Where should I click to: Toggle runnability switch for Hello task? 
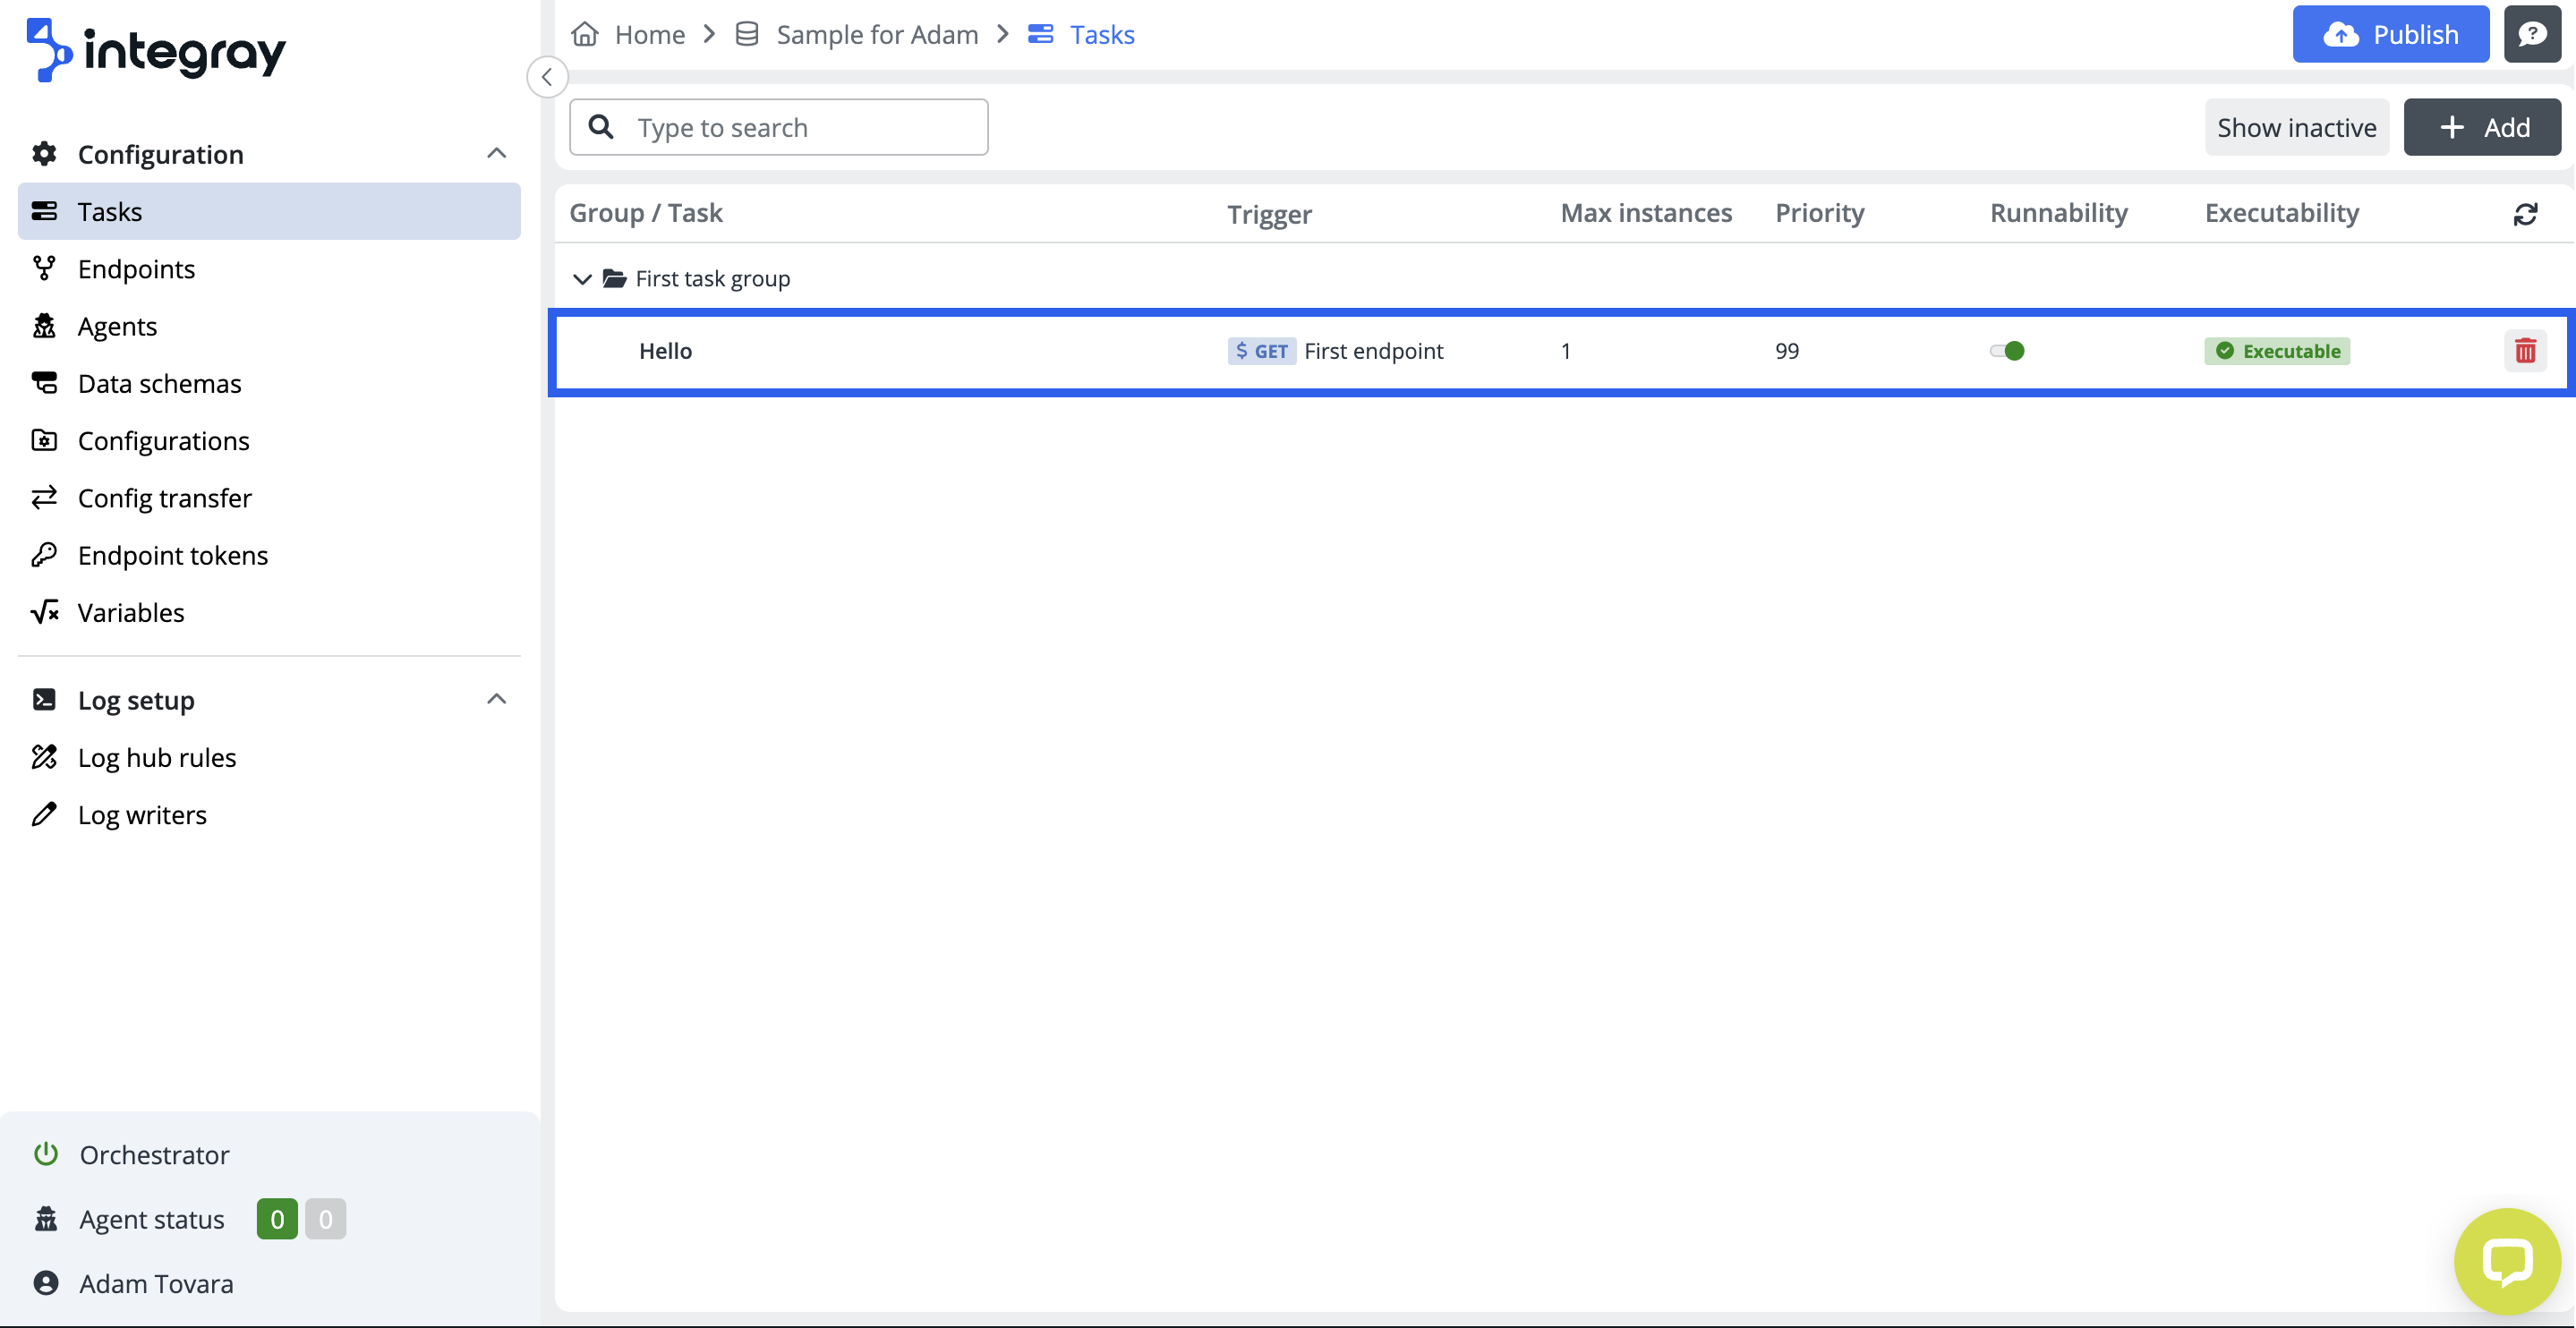tap(2007, 351)
